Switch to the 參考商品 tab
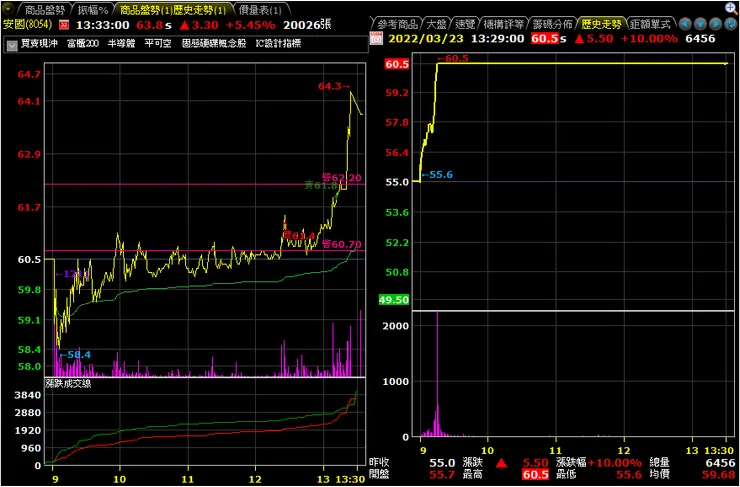Image resolution: width=740 pixels, height=487 pixels. coord(397,24)
